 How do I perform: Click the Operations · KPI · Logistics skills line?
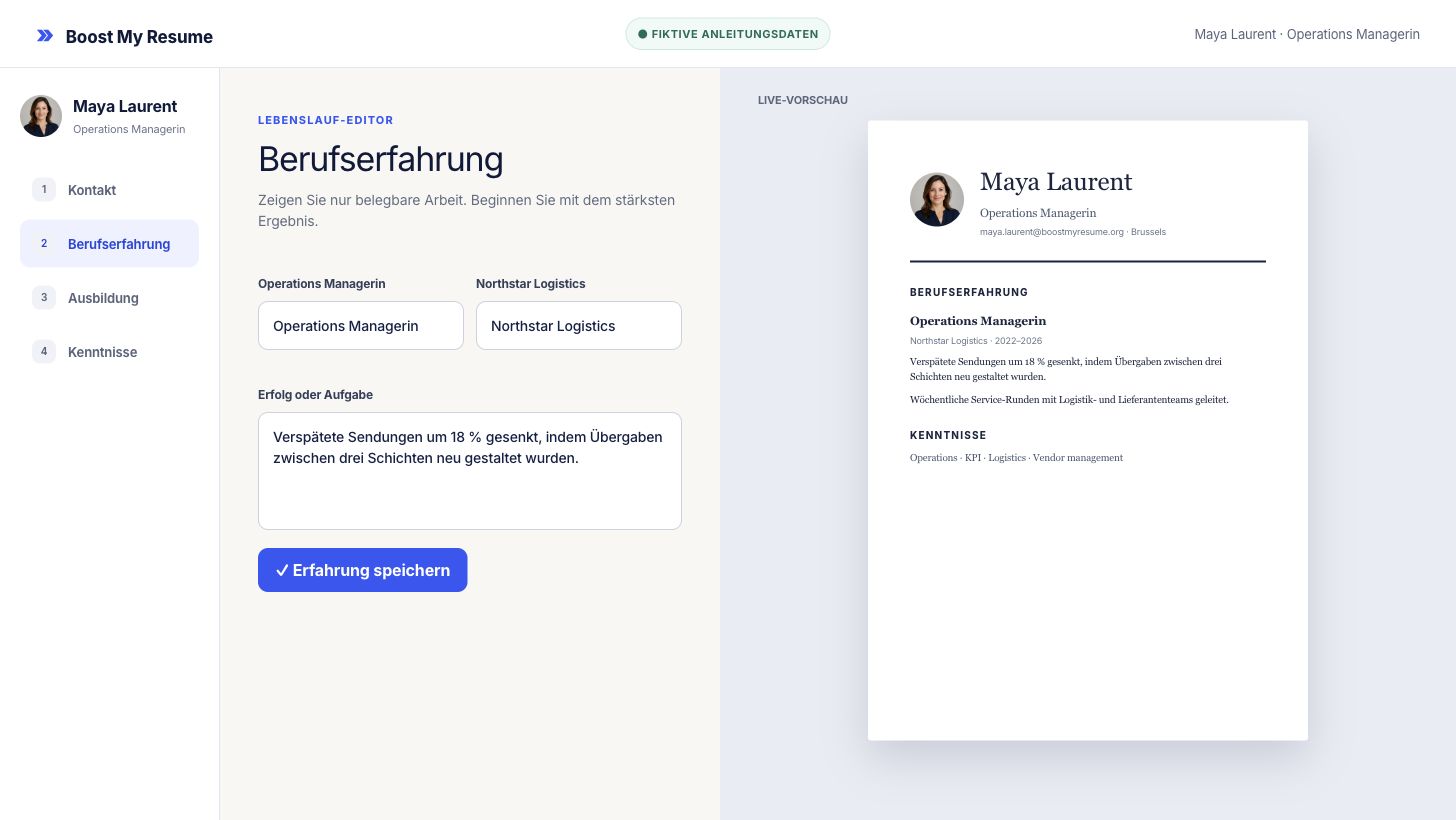click(1016, 458)
